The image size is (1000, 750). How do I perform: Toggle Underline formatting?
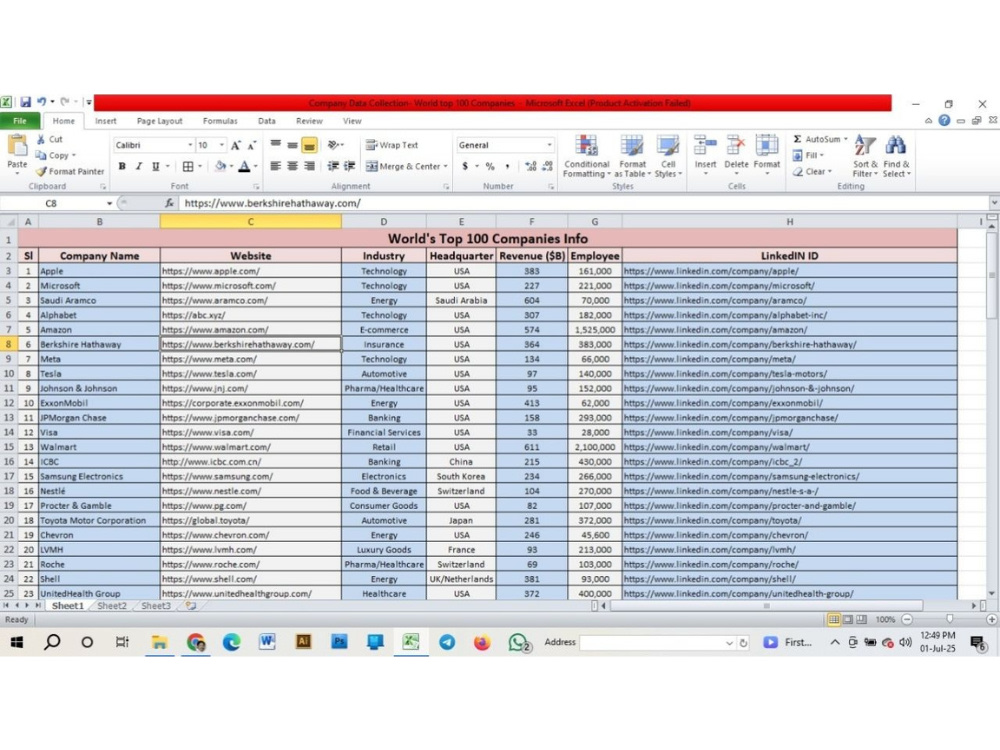(x=155, y=166)
